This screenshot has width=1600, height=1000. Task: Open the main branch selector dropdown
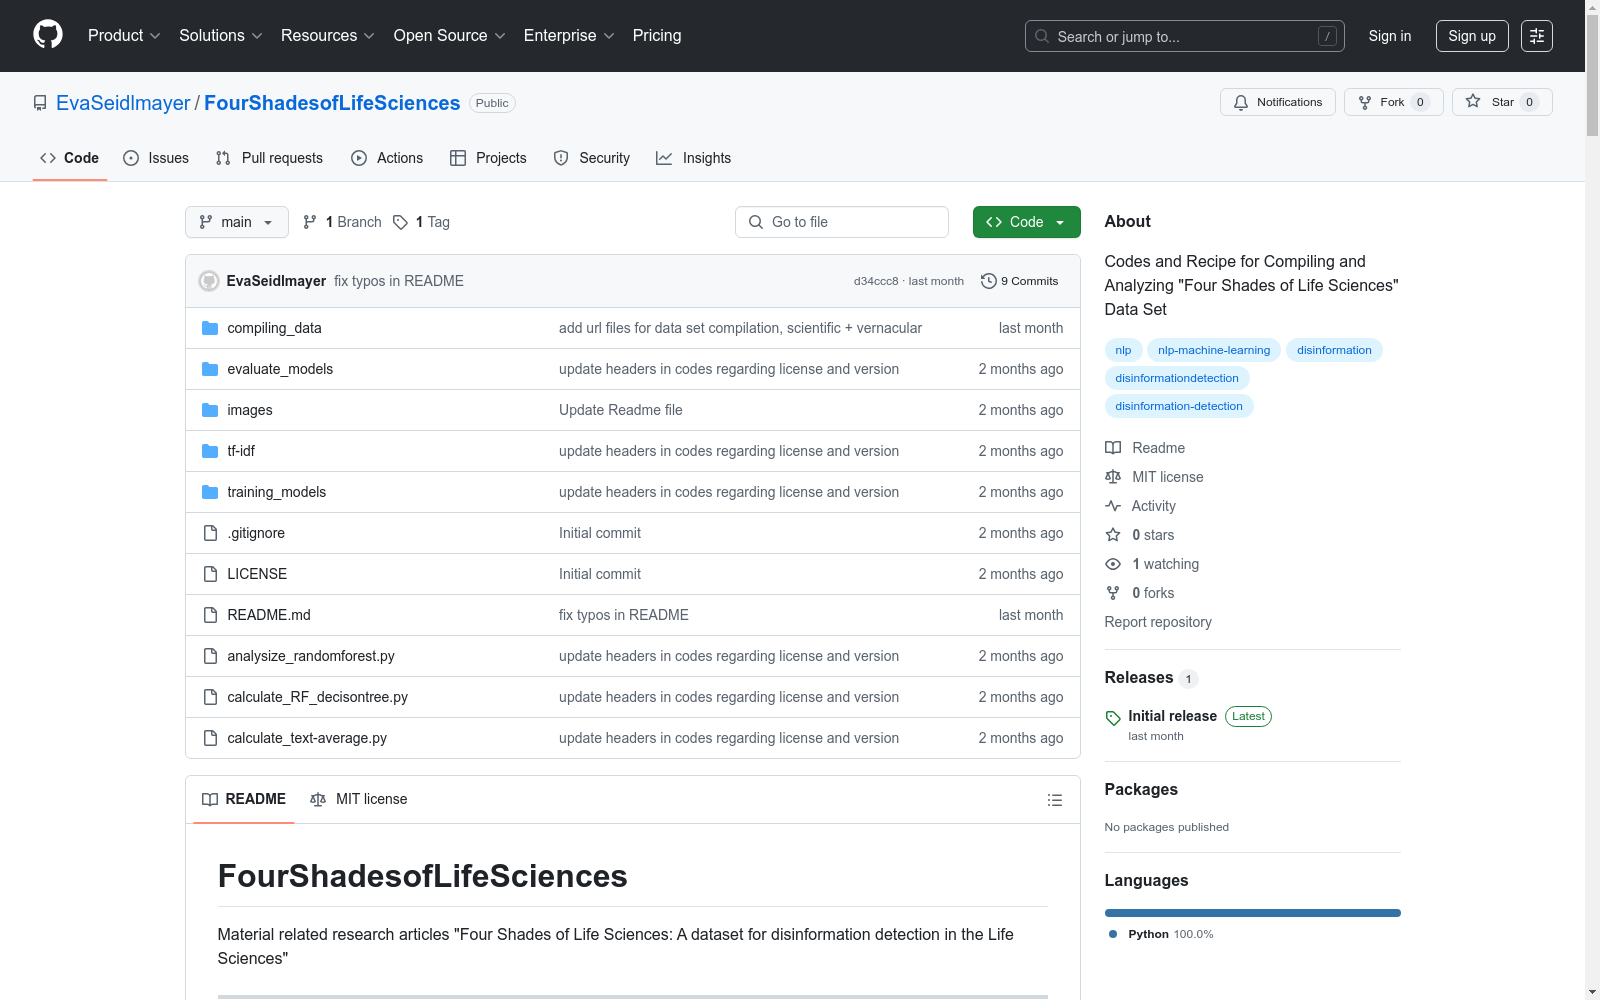point(237,222)
